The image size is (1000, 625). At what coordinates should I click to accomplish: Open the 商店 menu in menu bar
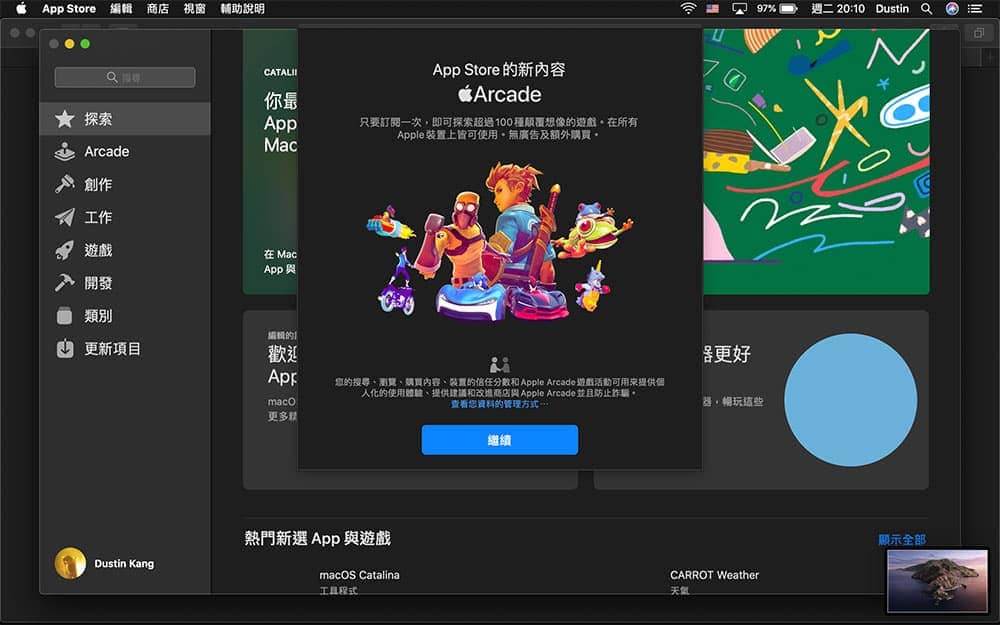pyautogui.click(x=158, y=8)
